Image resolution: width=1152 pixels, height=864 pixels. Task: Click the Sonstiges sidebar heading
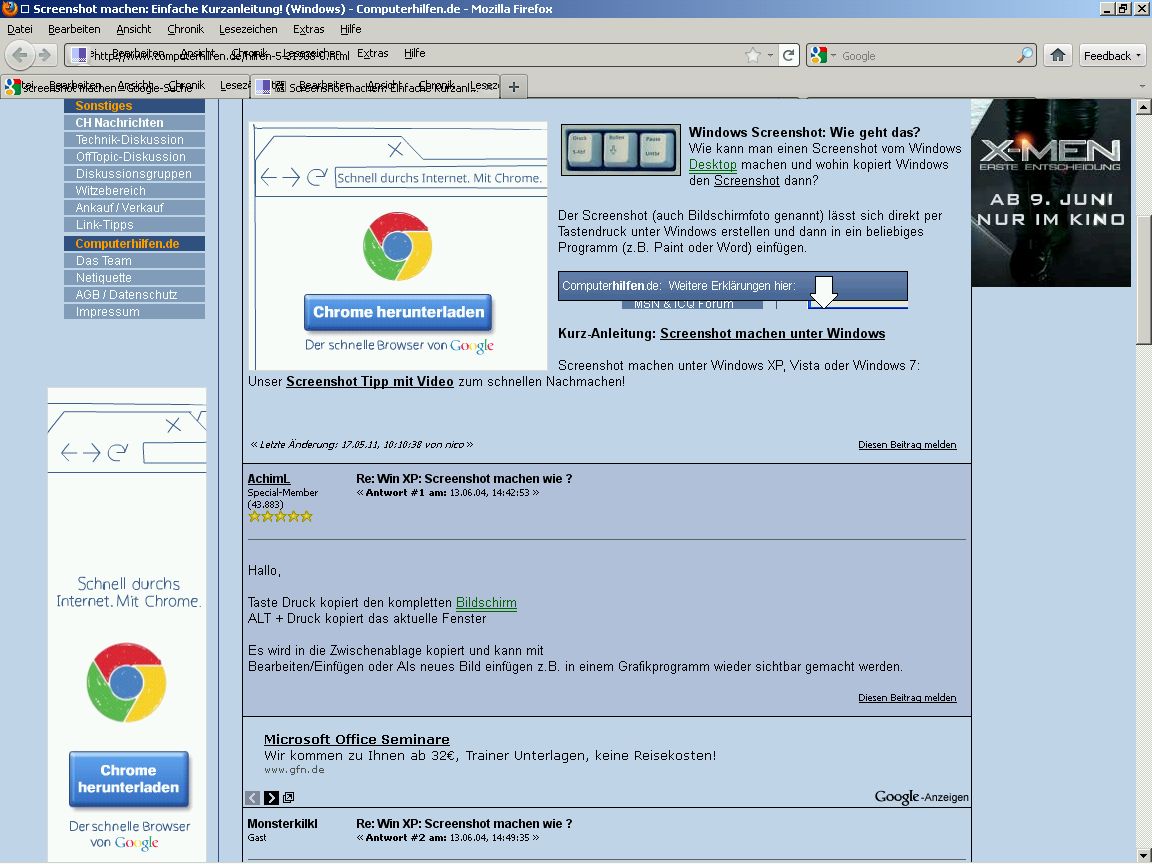coord(134,106)
